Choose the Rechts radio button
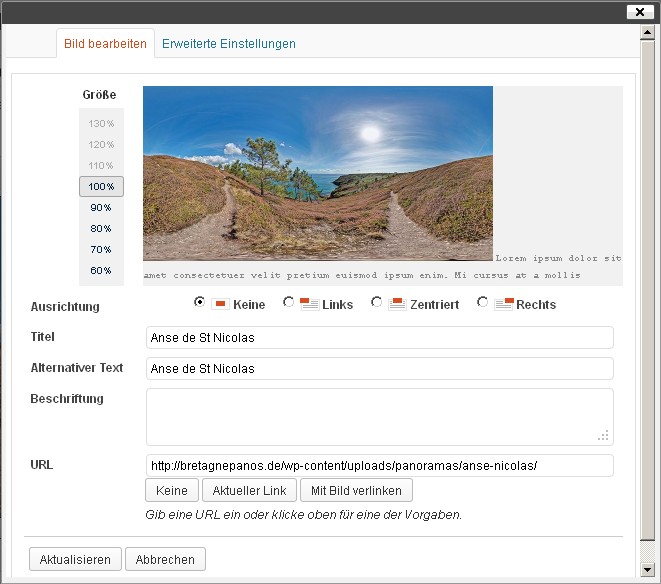 [x=483, y=302]
